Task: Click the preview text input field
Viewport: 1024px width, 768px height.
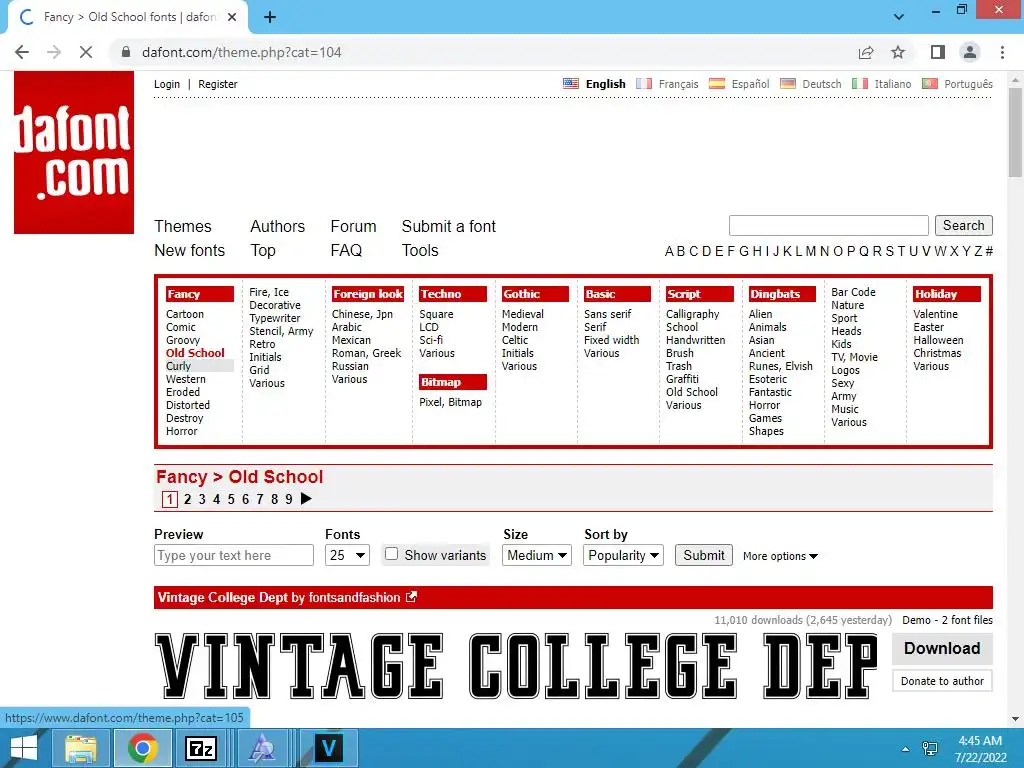Action: coord(234,555)
